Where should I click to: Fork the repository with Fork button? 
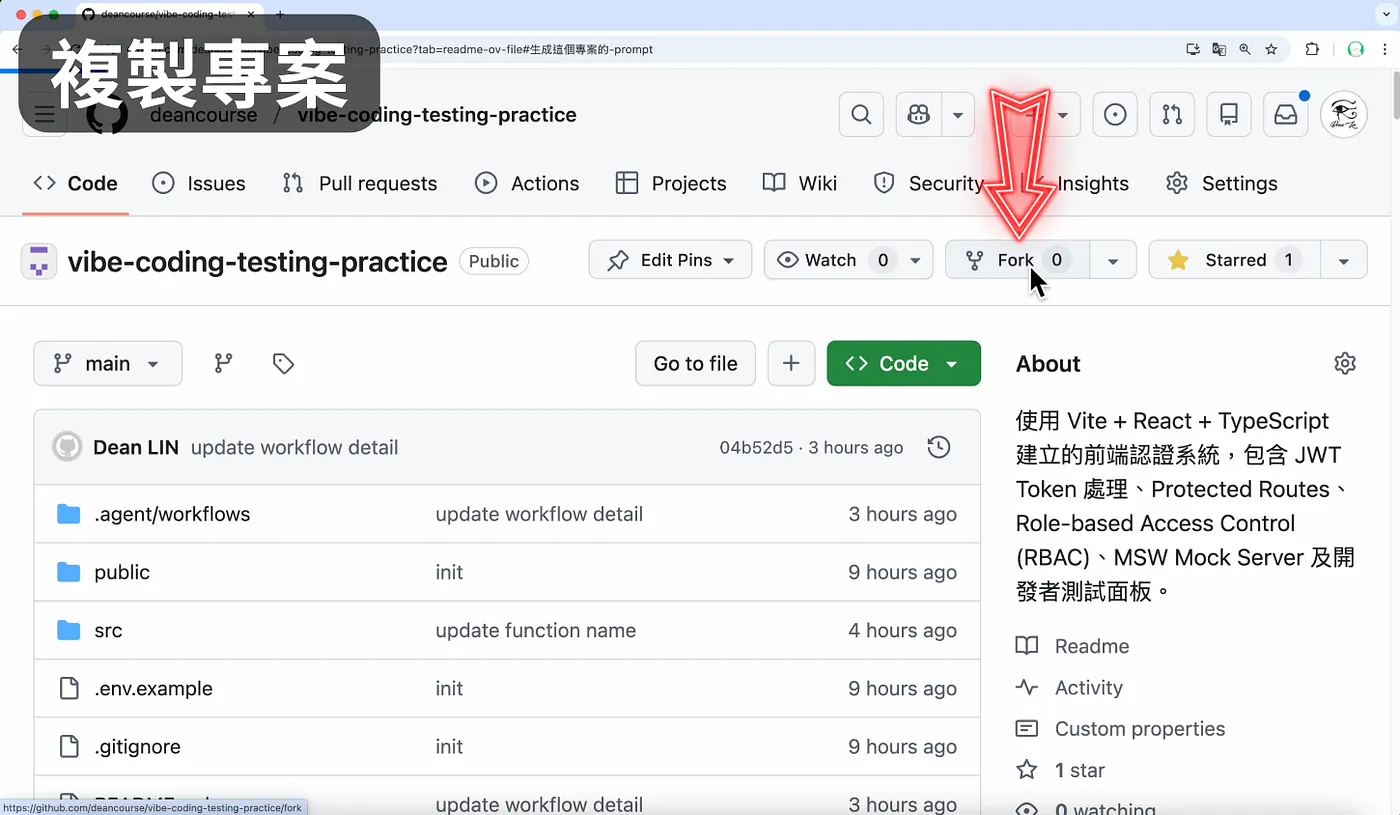tap(1017, 260)
